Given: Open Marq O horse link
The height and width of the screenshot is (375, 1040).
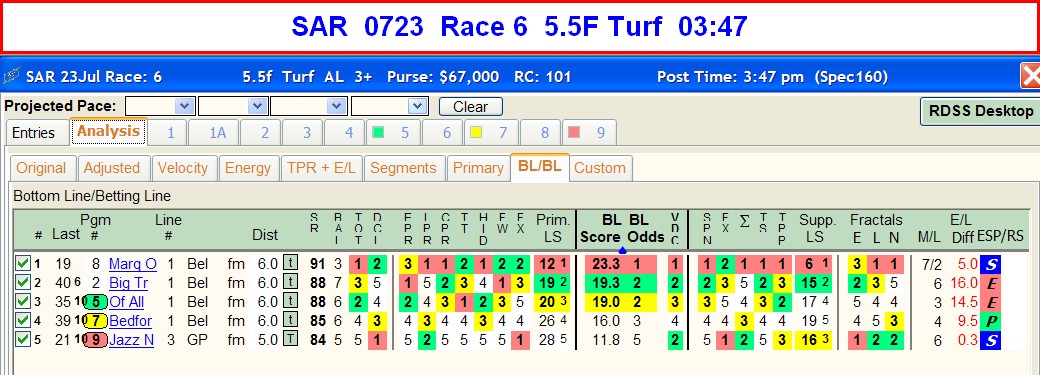Looking at the screenshot, I should [x=133, y=264].
